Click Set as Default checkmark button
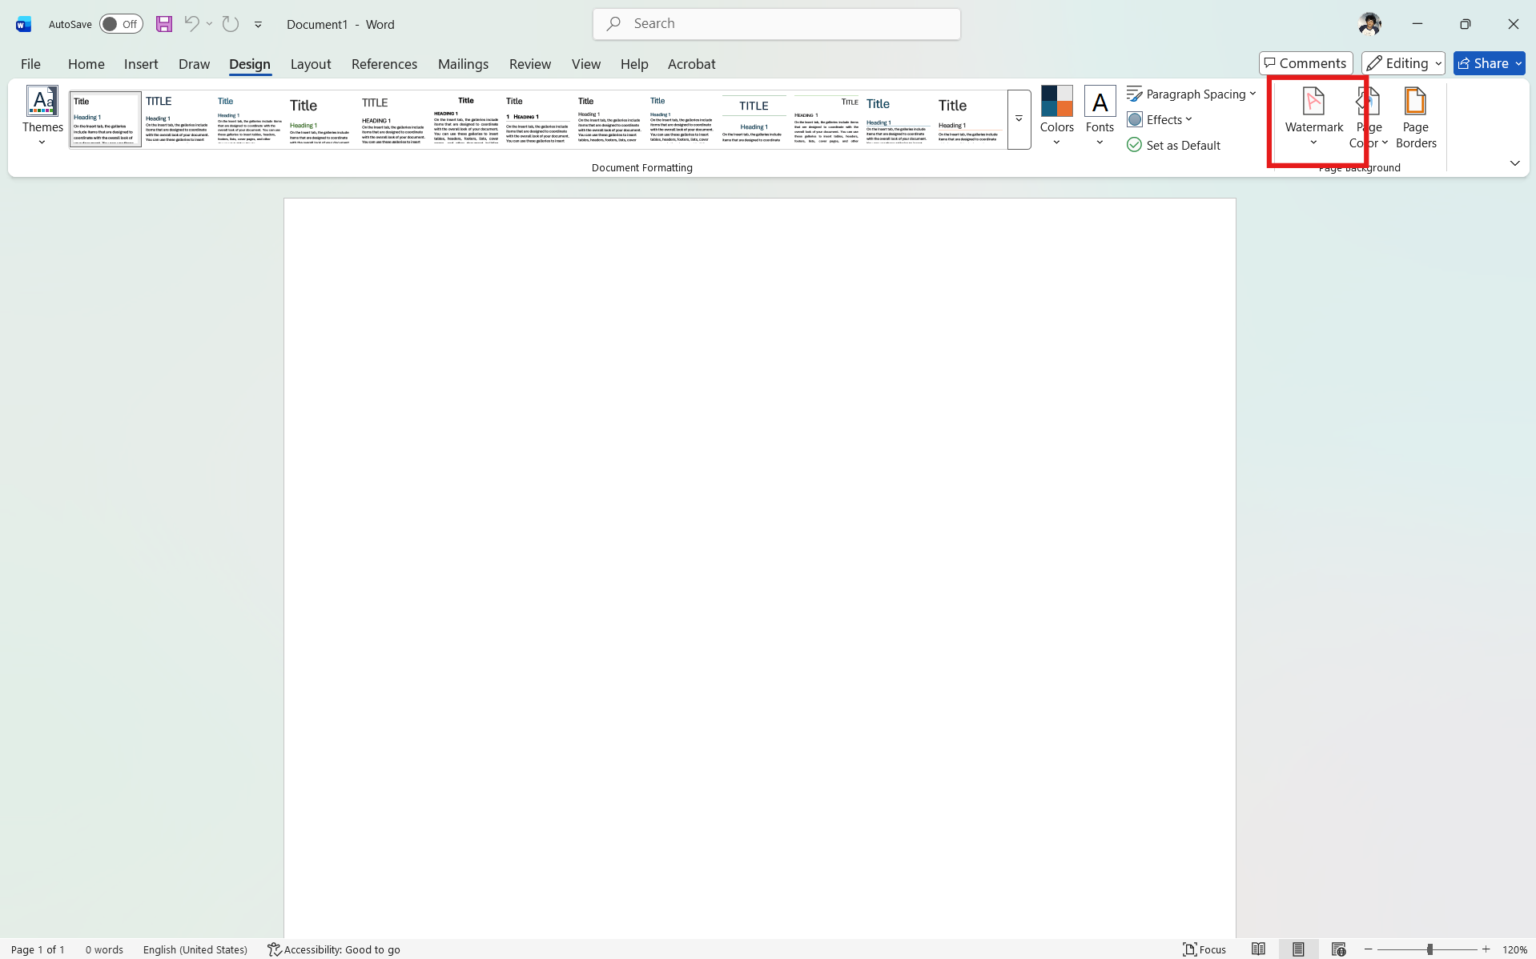The image size is (1536, 959). click(x=1173, y=145)
